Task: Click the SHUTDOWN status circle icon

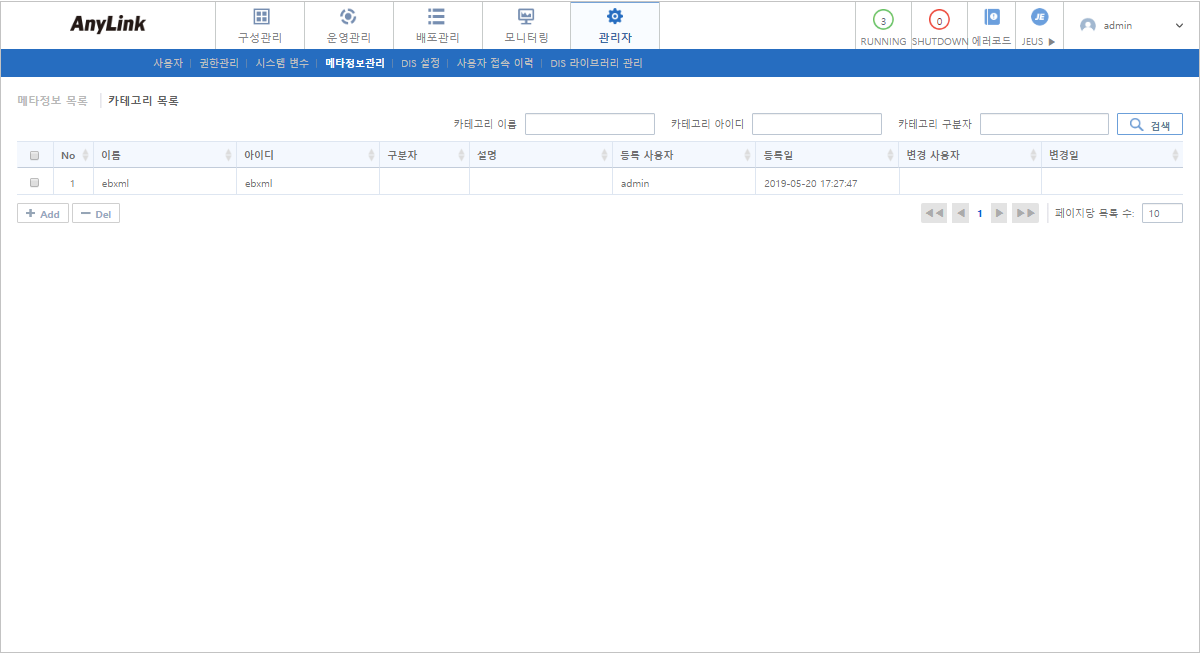Action: [x=939, y=21]
